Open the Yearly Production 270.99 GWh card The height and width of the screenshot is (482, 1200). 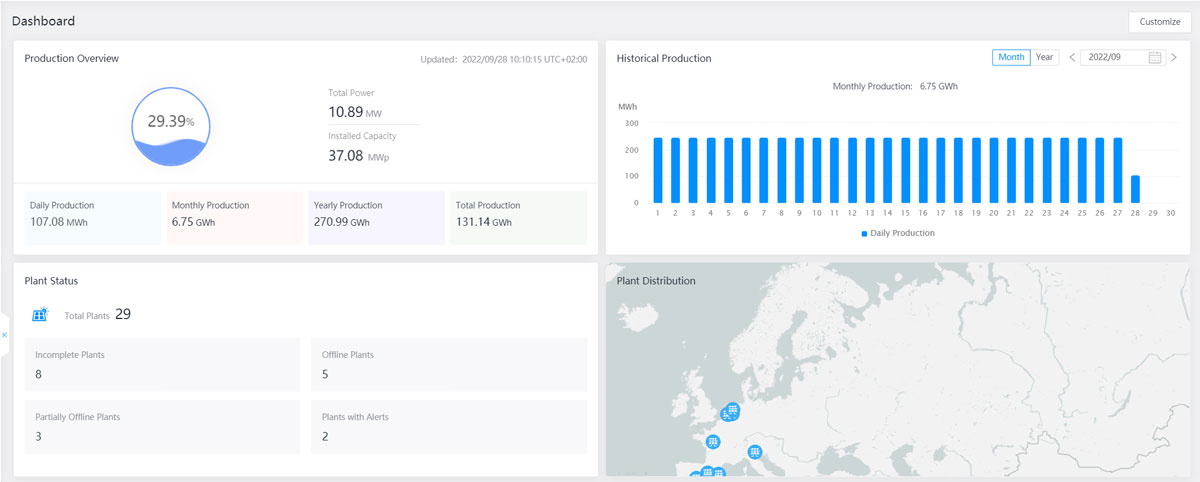click(x=376, y=218)
